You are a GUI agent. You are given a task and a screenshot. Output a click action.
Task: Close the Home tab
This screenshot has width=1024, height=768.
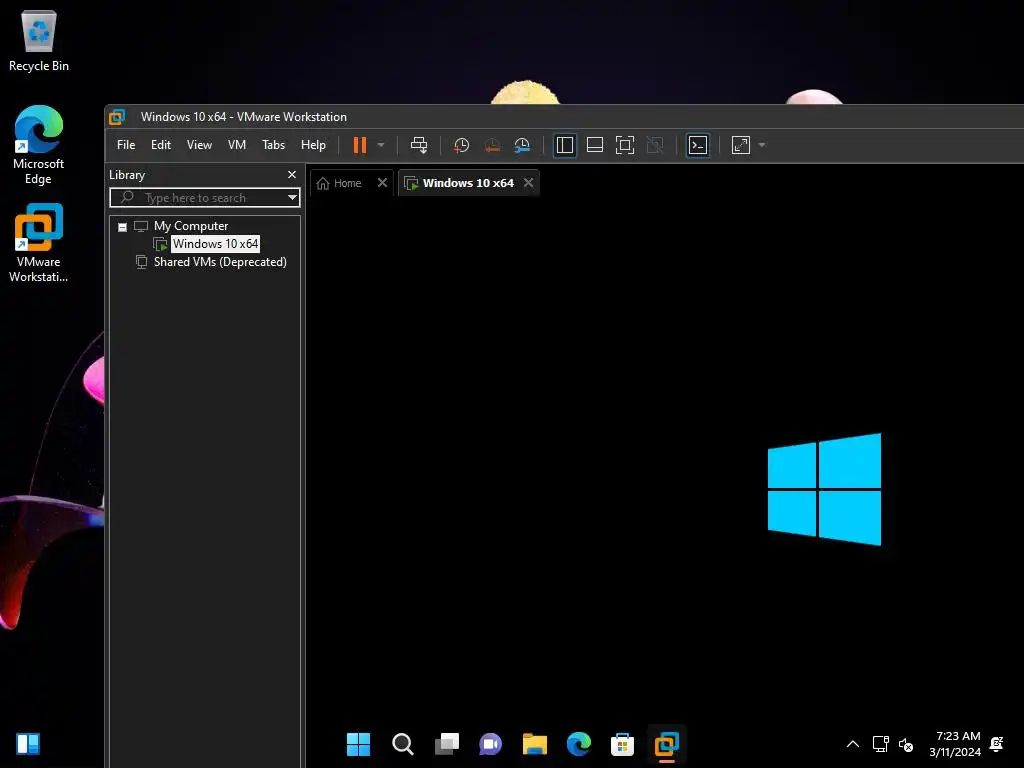[382, 183]
